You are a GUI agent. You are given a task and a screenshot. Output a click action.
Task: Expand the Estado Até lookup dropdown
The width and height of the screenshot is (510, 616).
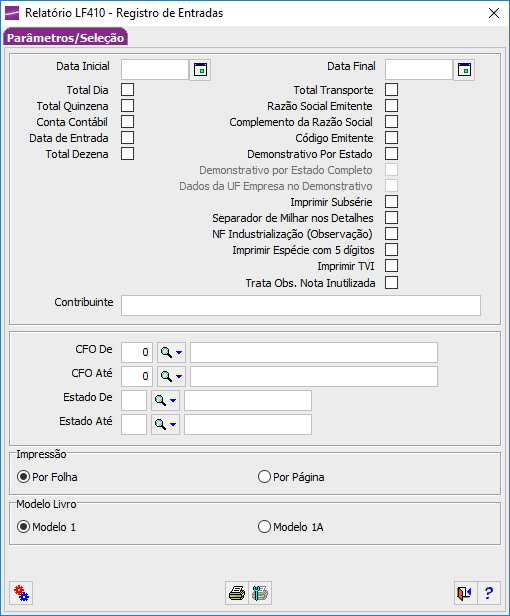173,425
